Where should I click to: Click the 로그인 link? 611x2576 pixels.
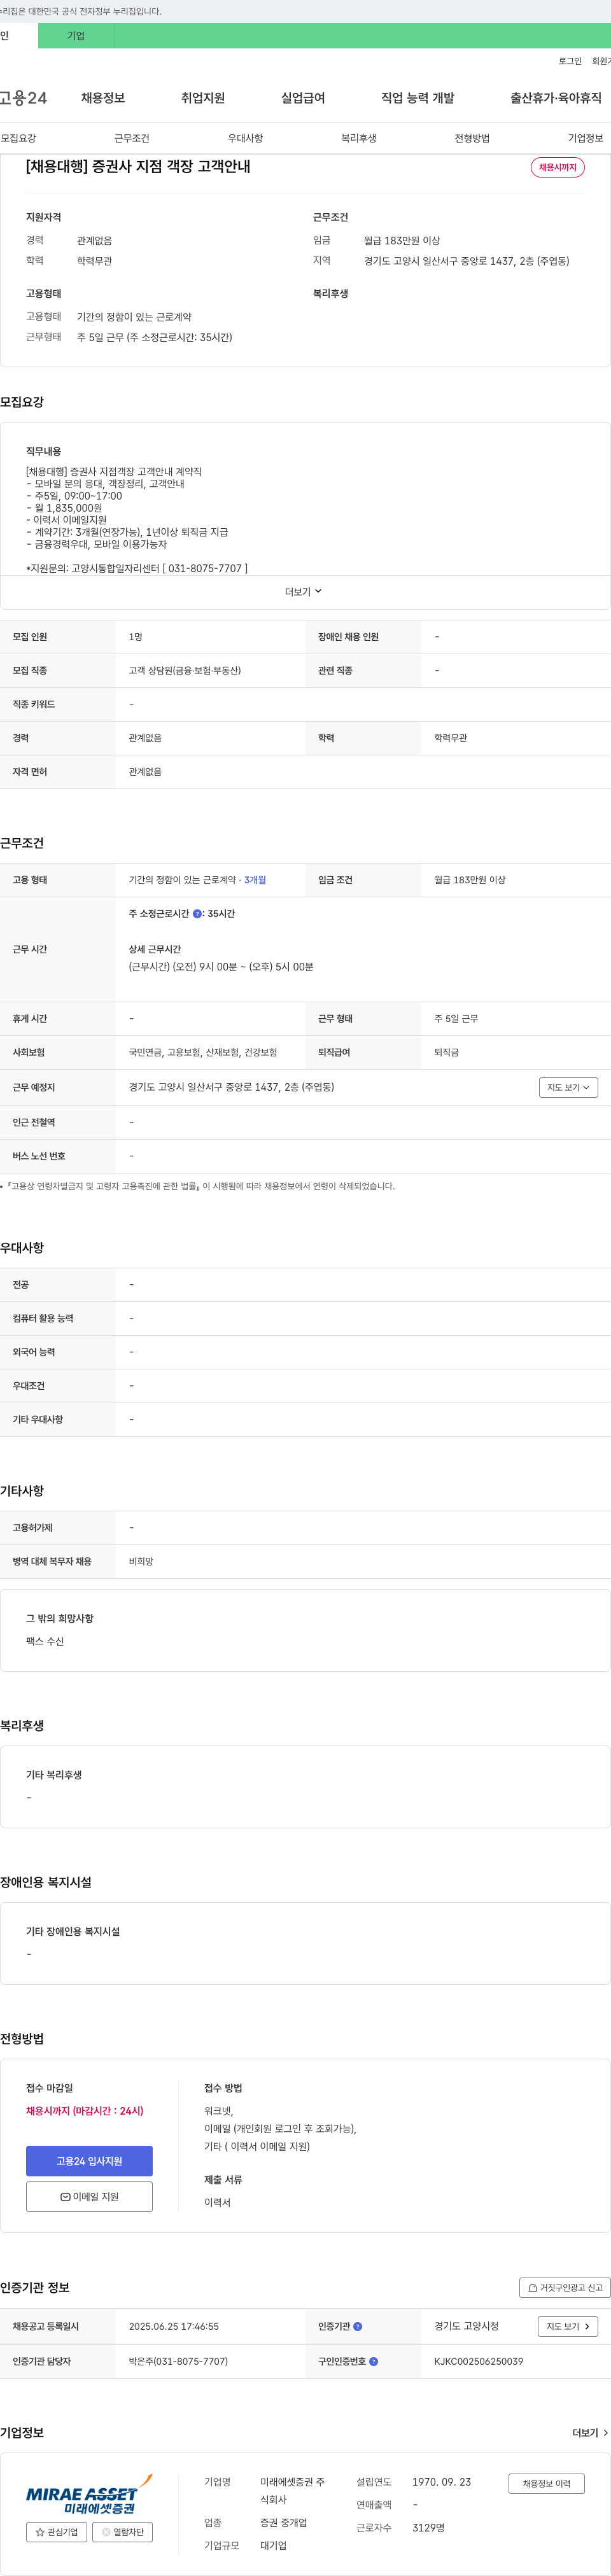(570, 61)
